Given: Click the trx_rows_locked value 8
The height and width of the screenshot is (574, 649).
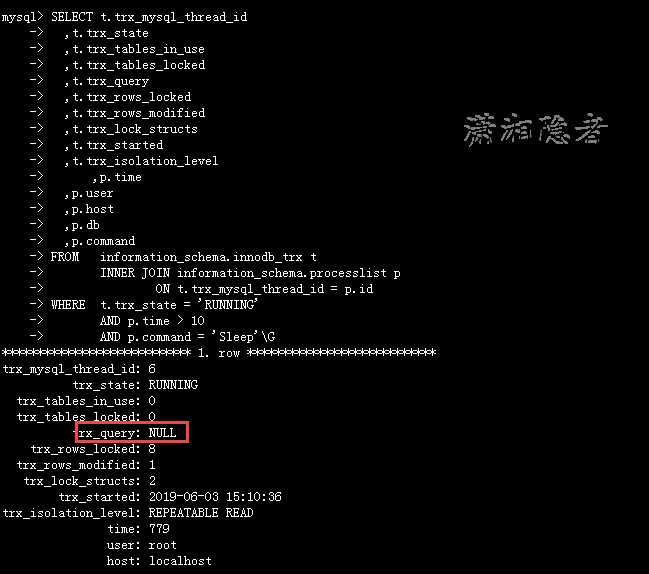Looking at the screenshot, I should 152,449.
